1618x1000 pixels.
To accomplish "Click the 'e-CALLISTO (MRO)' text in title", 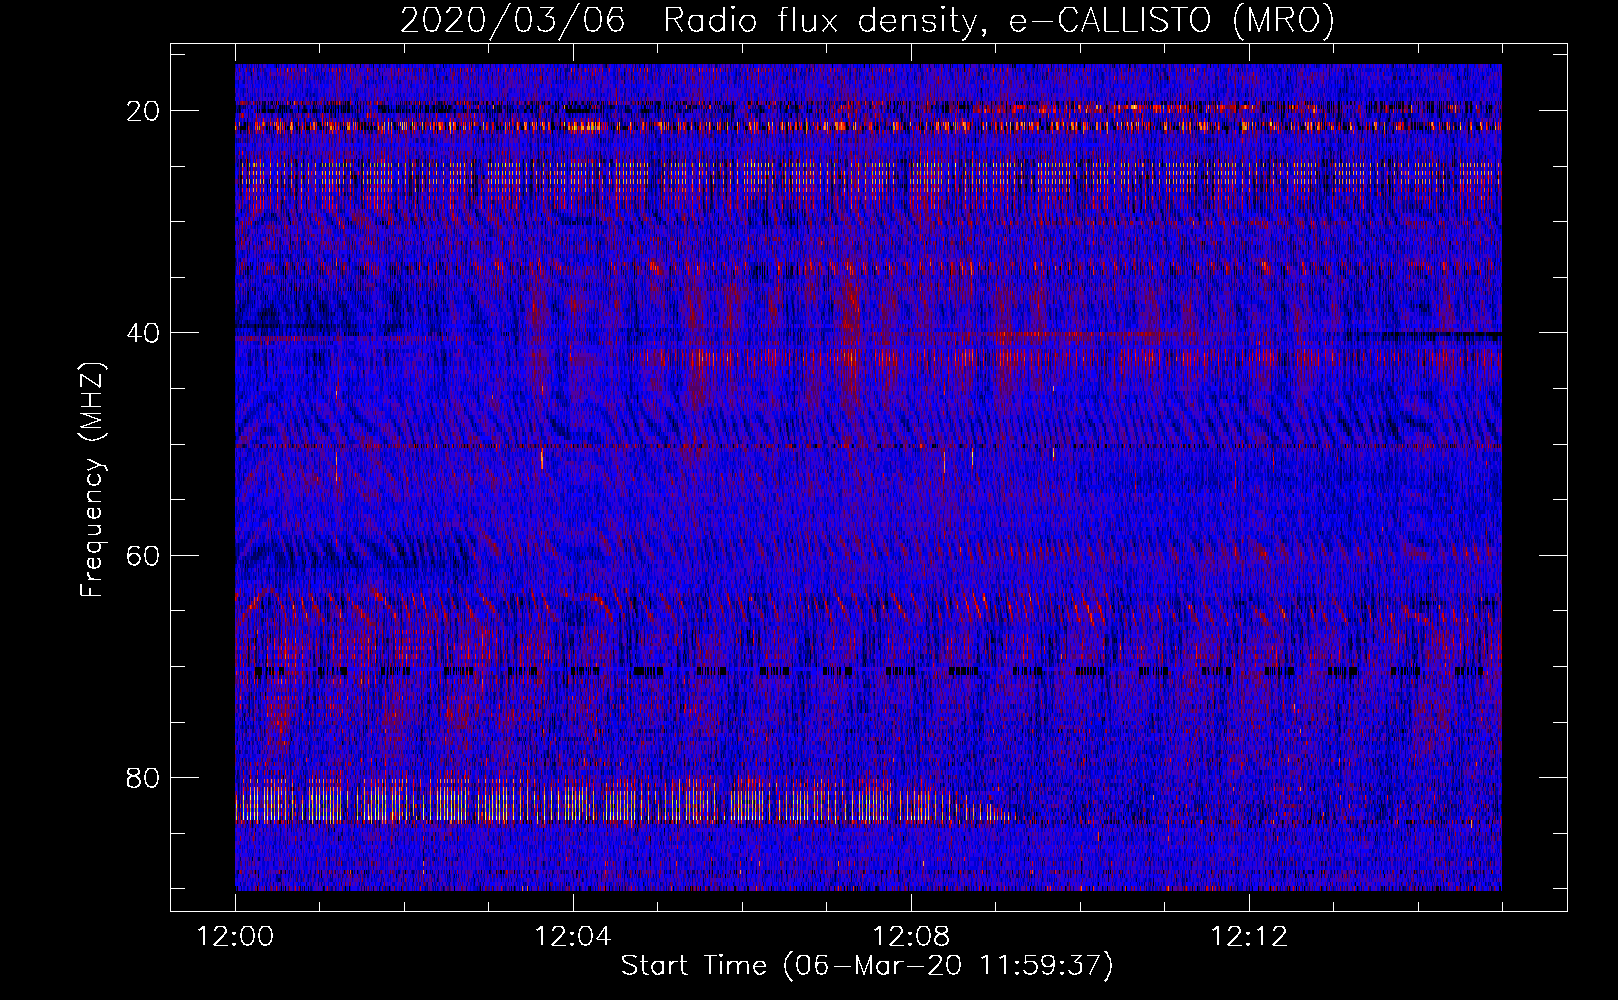I will 1172,21.
